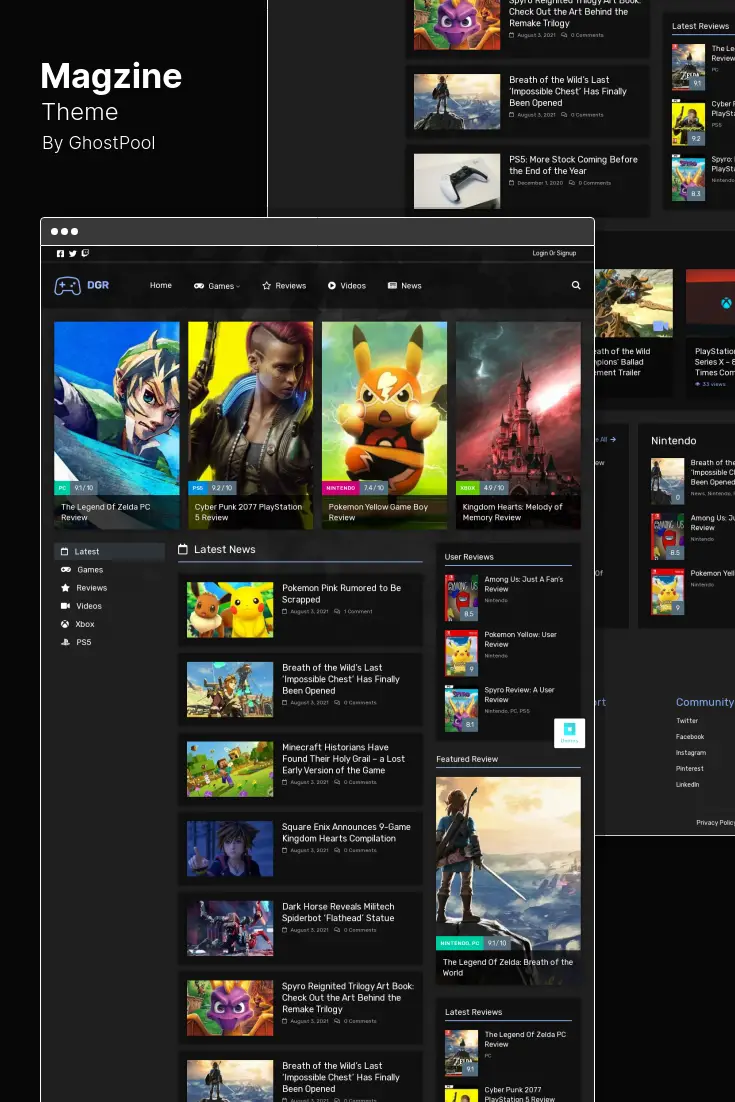The width and height of the screenshot is (735, 1102).
Task: Click the Featured Review widget heading
Action: [x=467, y=759]
